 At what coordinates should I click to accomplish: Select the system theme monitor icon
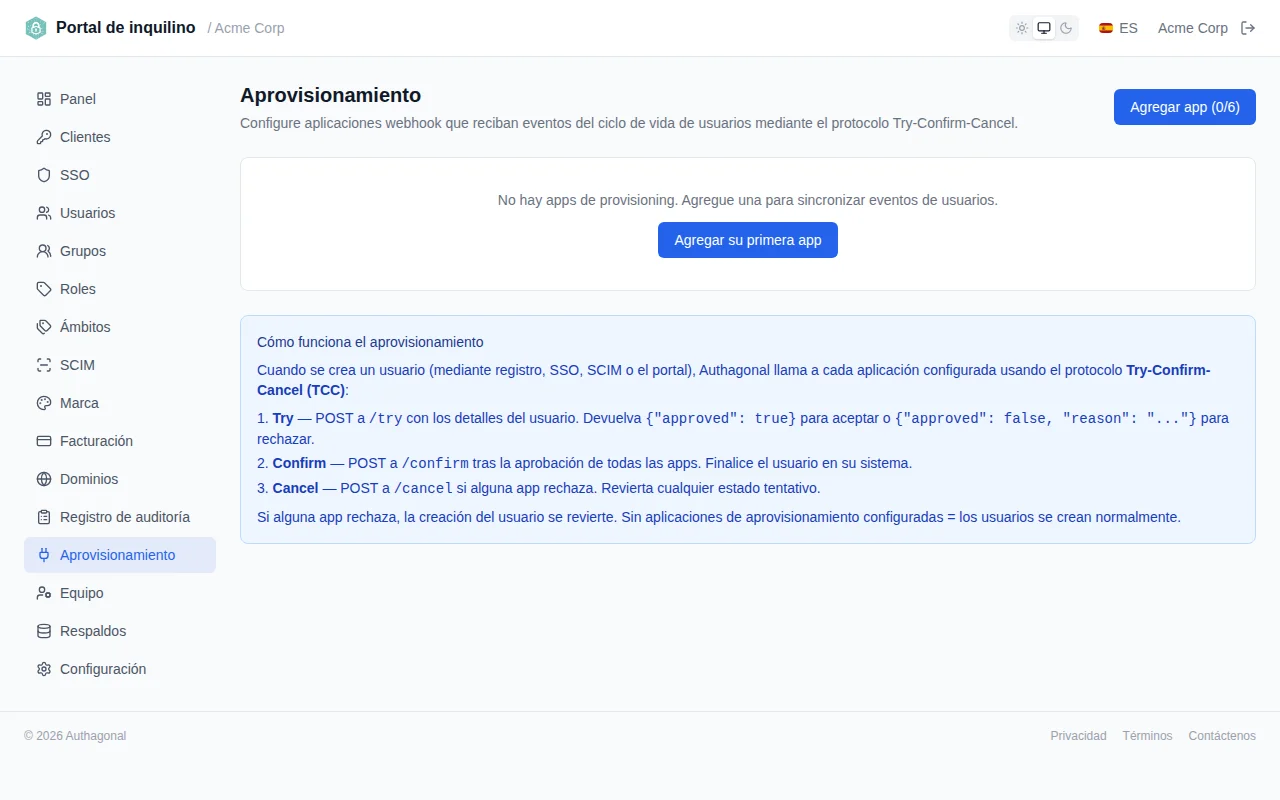1044,28
